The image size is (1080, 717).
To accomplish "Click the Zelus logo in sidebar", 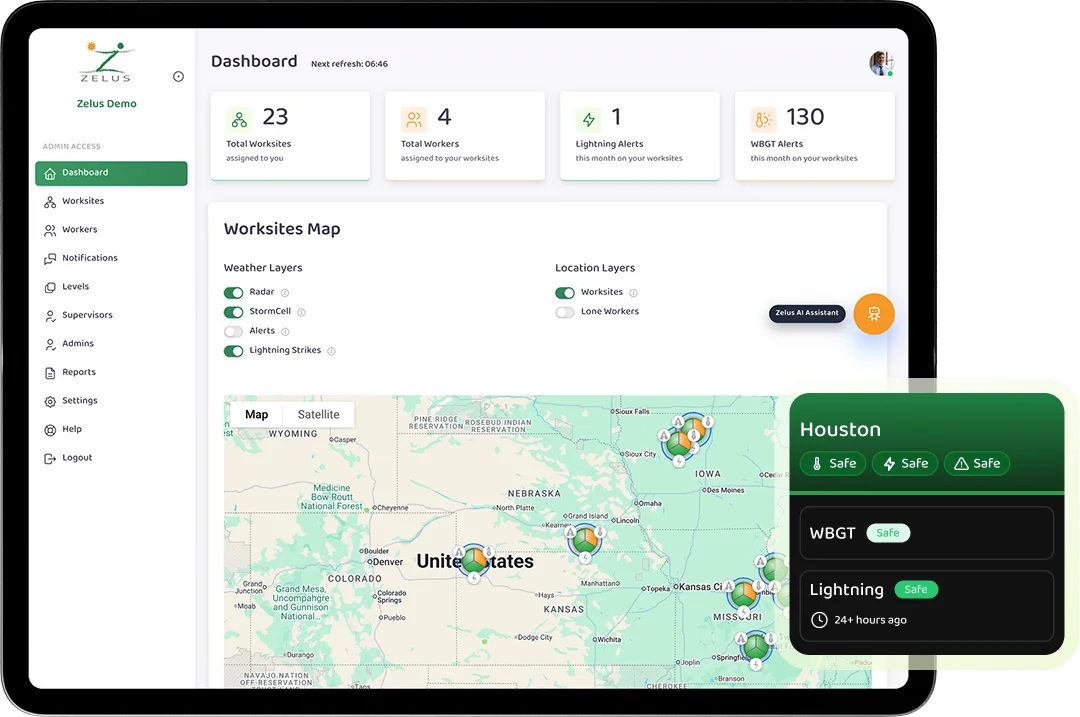I will (106, 62).
